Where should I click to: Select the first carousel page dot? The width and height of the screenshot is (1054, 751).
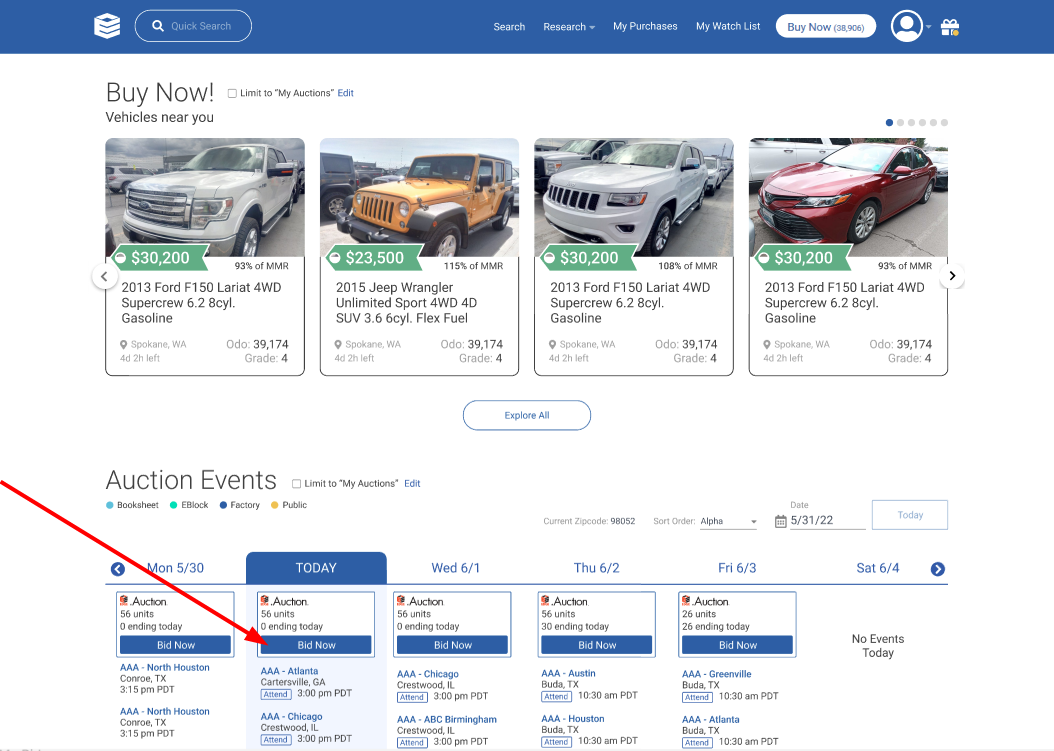click(x=889, y=122)
